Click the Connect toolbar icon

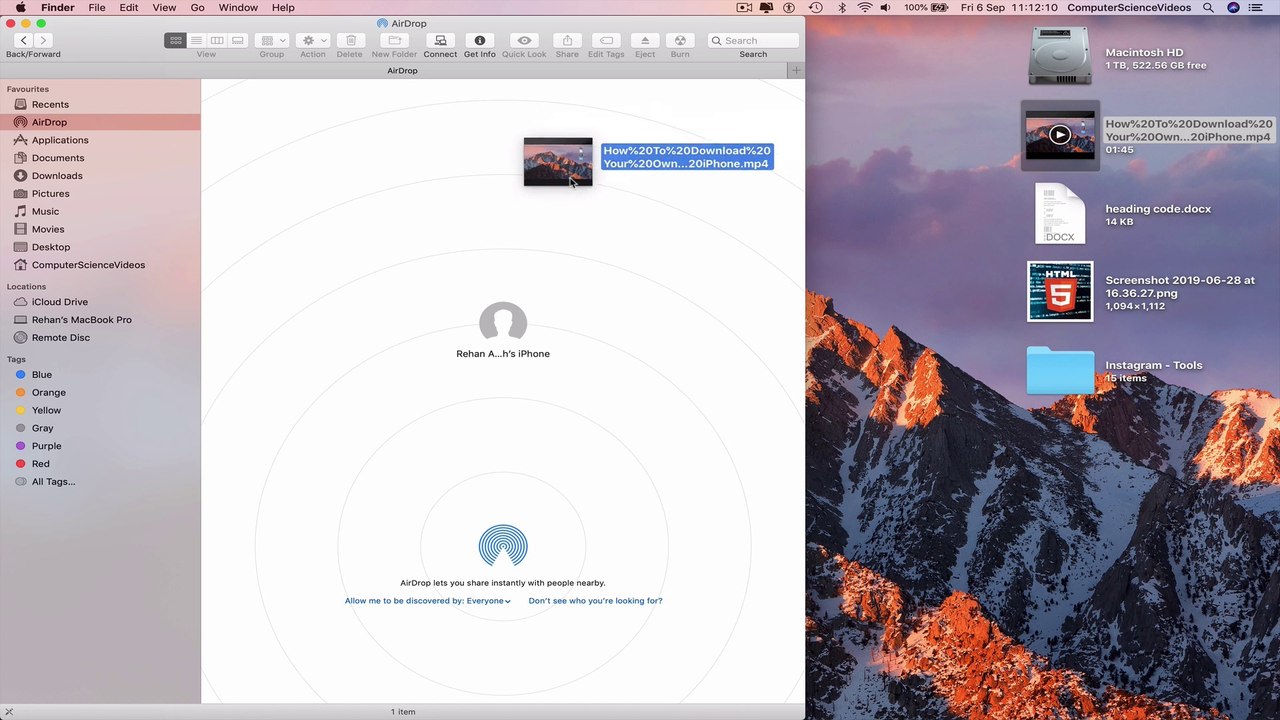coord(440,40)
